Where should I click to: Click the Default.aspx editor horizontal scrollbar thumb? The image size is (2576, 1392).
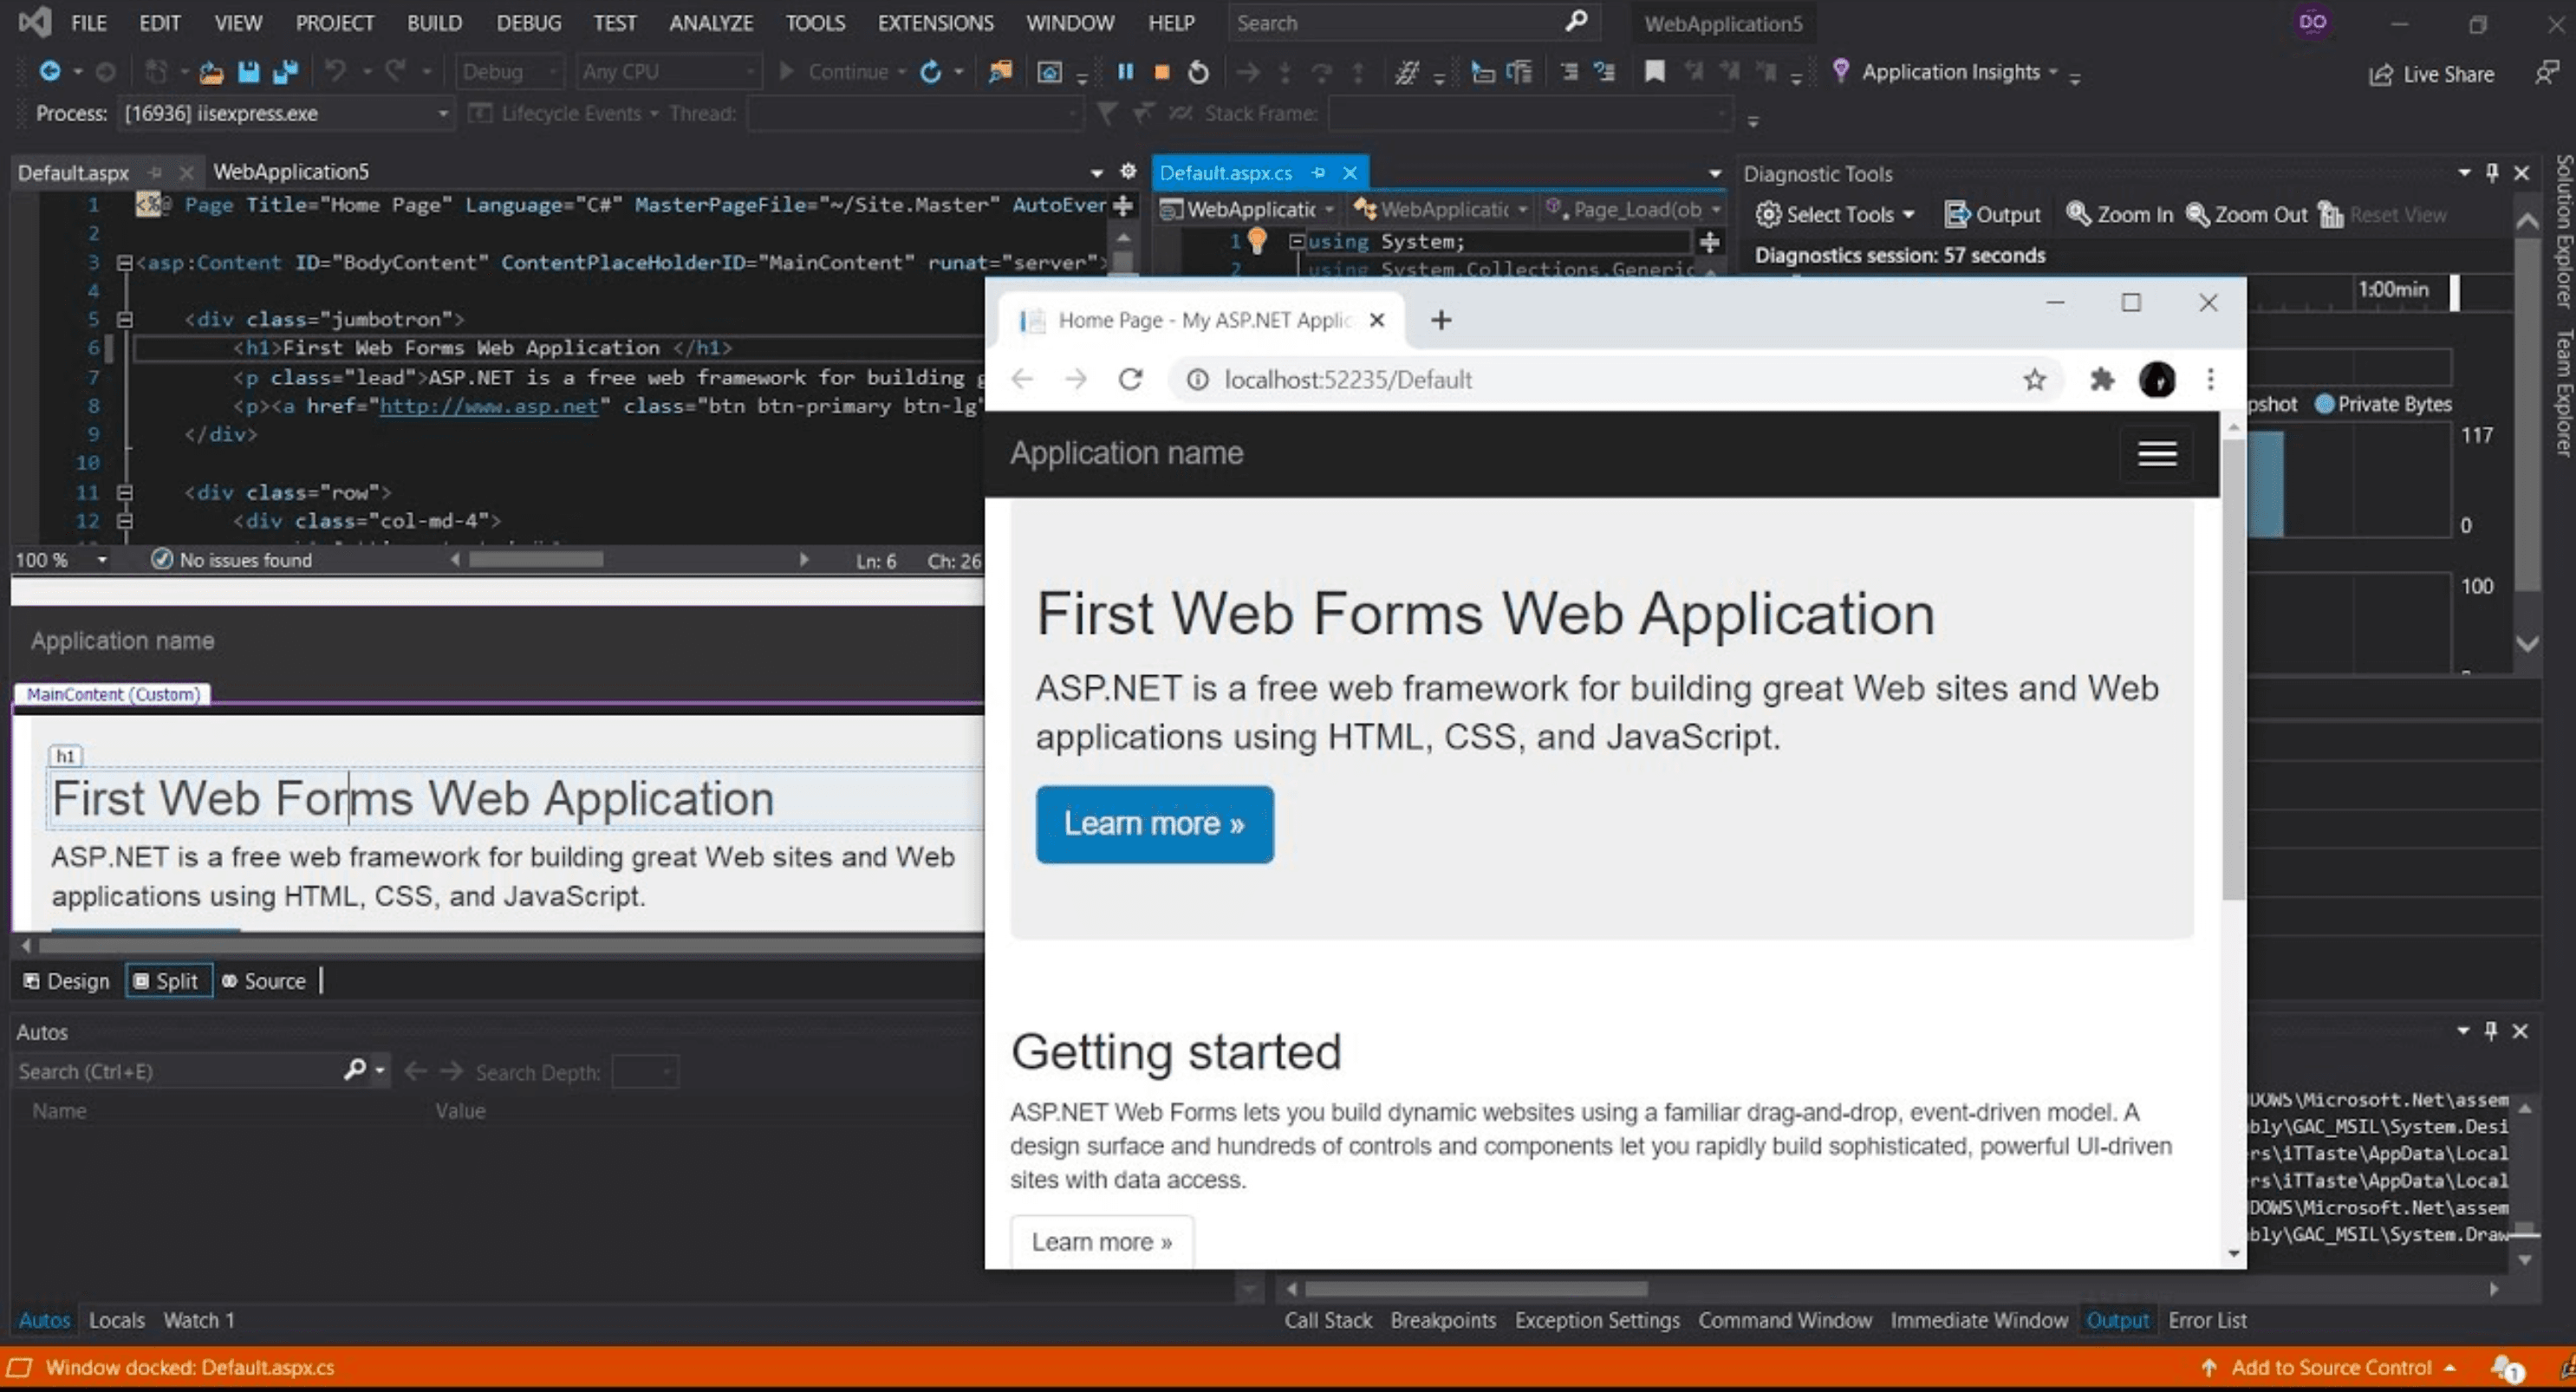click(536, 560)
